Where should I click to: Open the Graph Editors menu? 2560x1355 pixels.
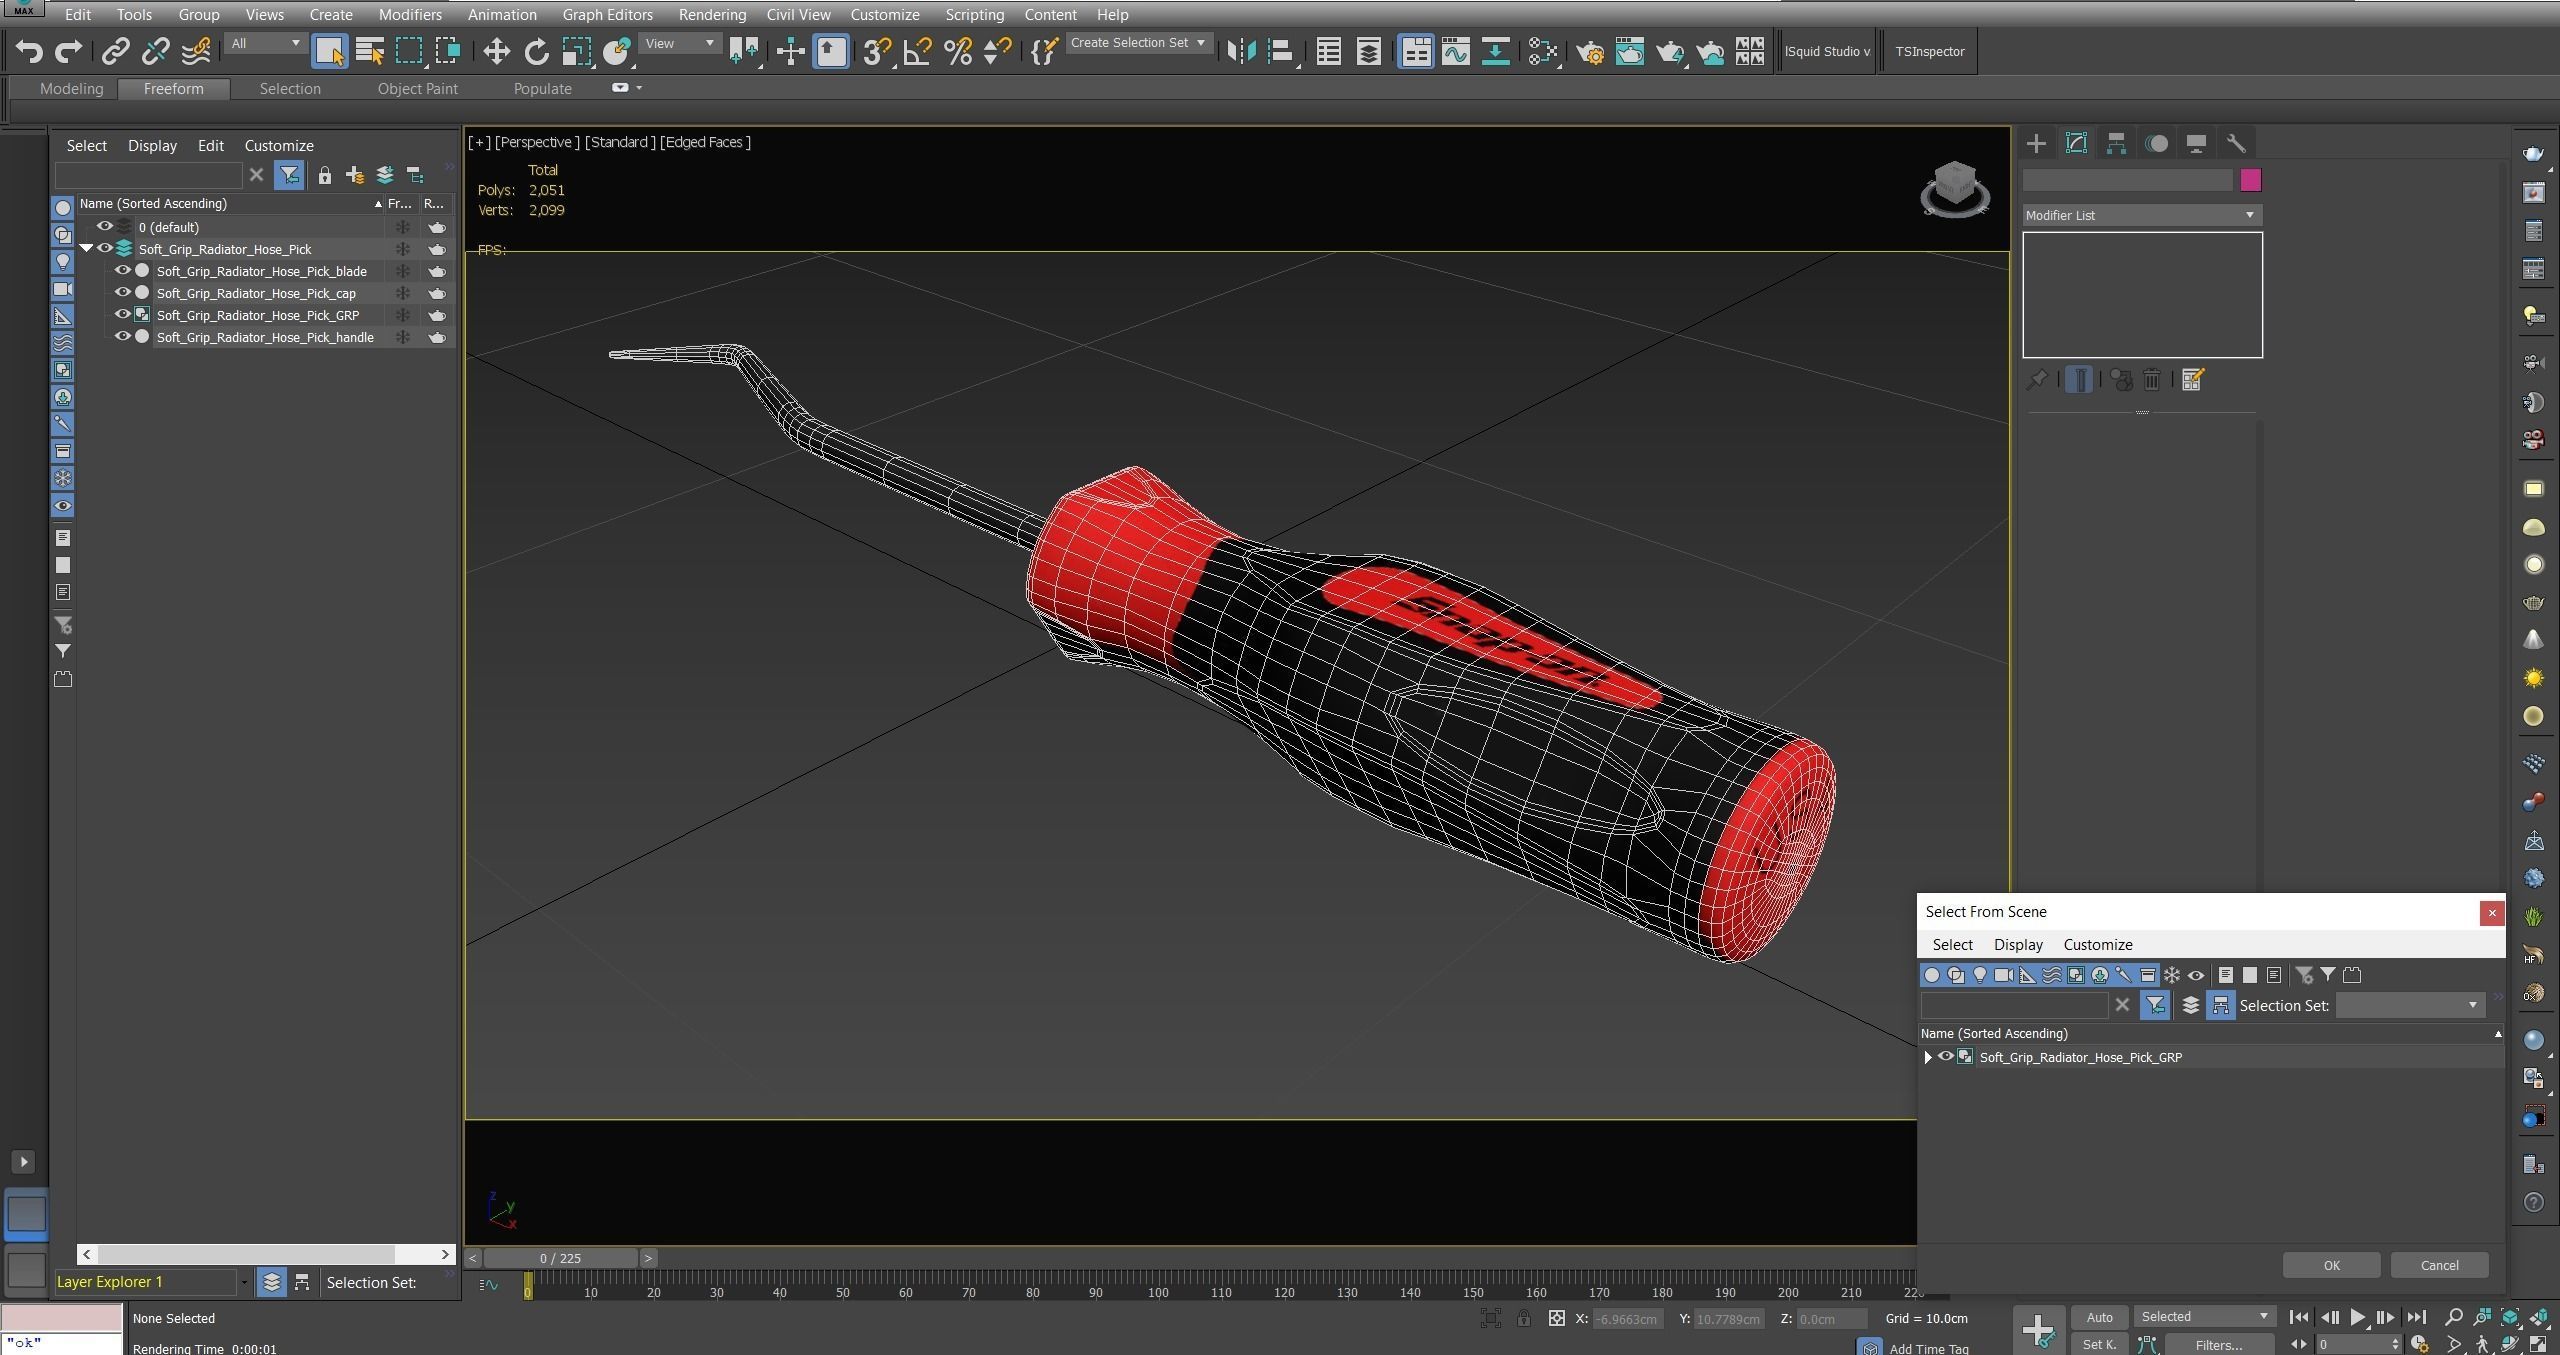click(x=606, y=15)
